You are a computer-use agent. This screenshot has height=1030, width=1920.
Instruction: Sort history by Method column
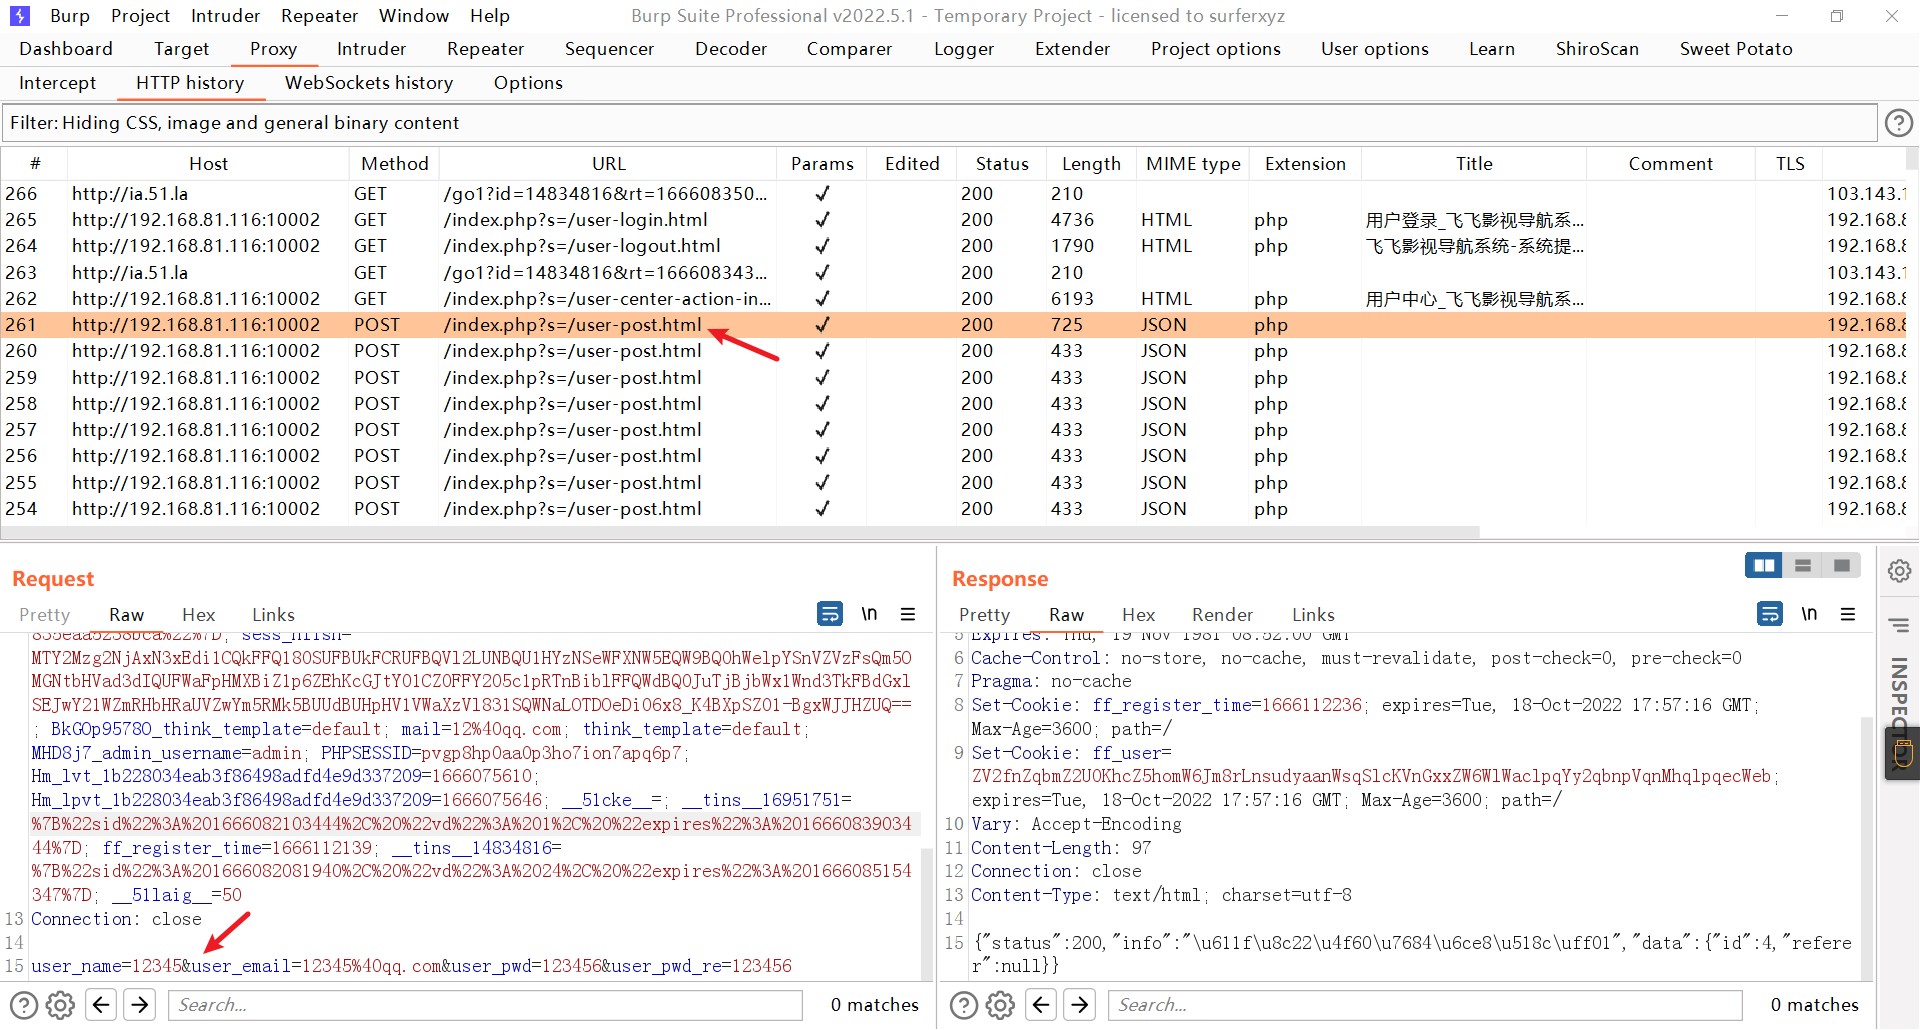point(394,164)
